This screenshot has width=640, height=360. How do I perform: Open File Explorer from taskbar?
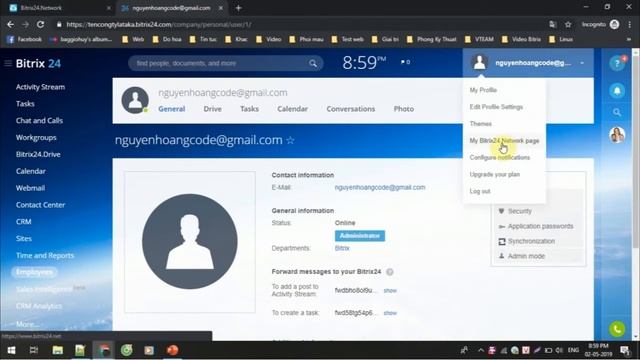point(58,350)
